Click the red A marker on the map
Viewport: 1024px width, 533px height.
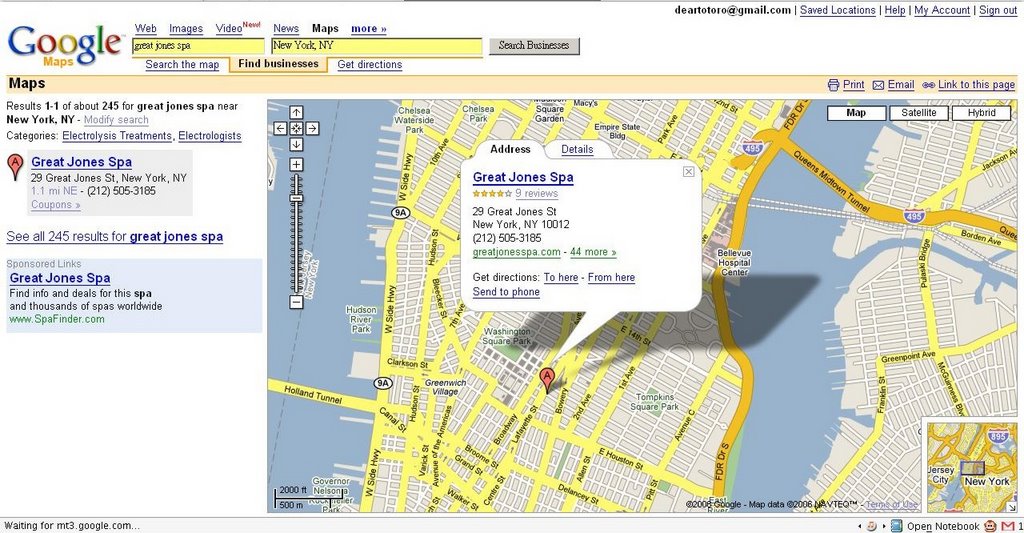click(547, 379)
